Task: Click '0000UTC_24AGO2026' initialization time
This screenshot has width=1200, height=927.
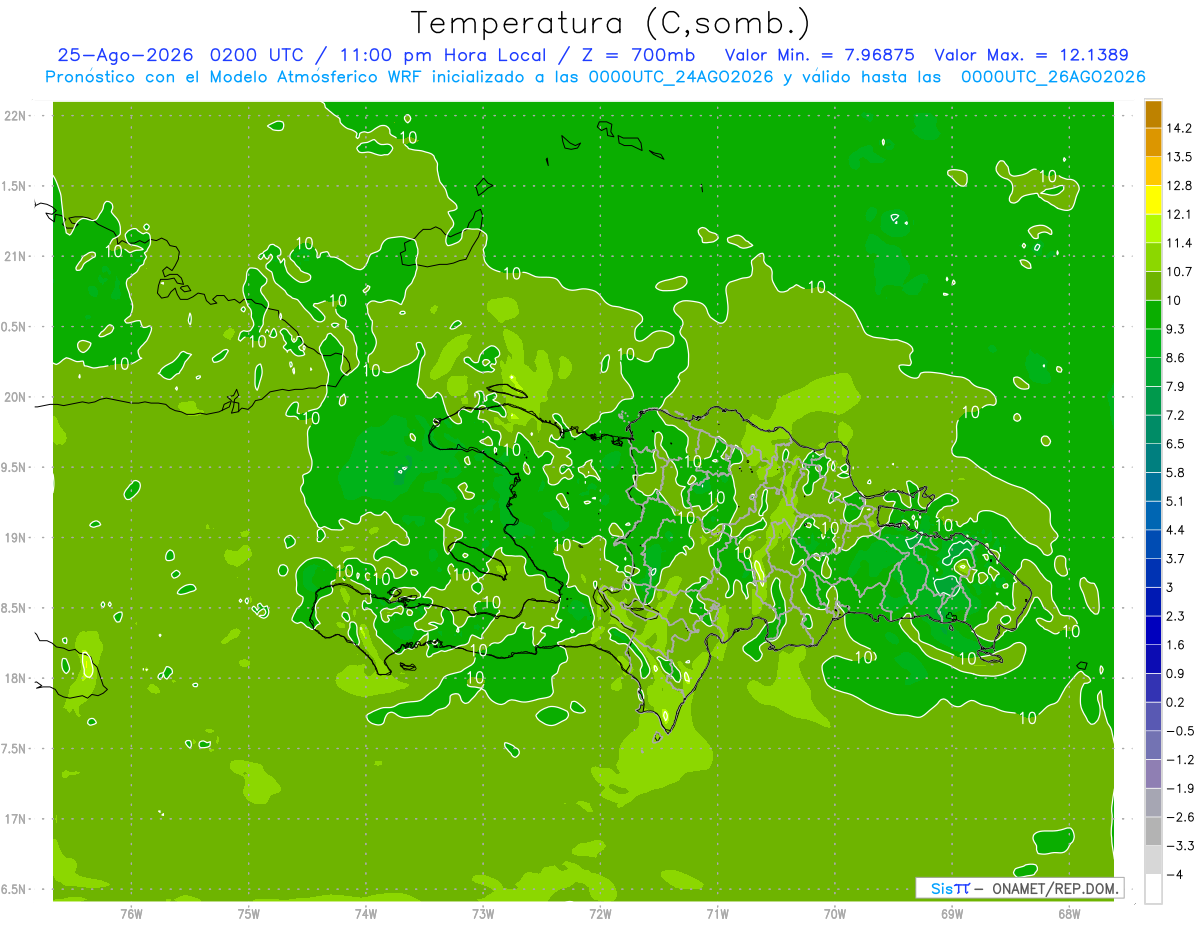Action: pyautogui.click(x=680, y=77)
